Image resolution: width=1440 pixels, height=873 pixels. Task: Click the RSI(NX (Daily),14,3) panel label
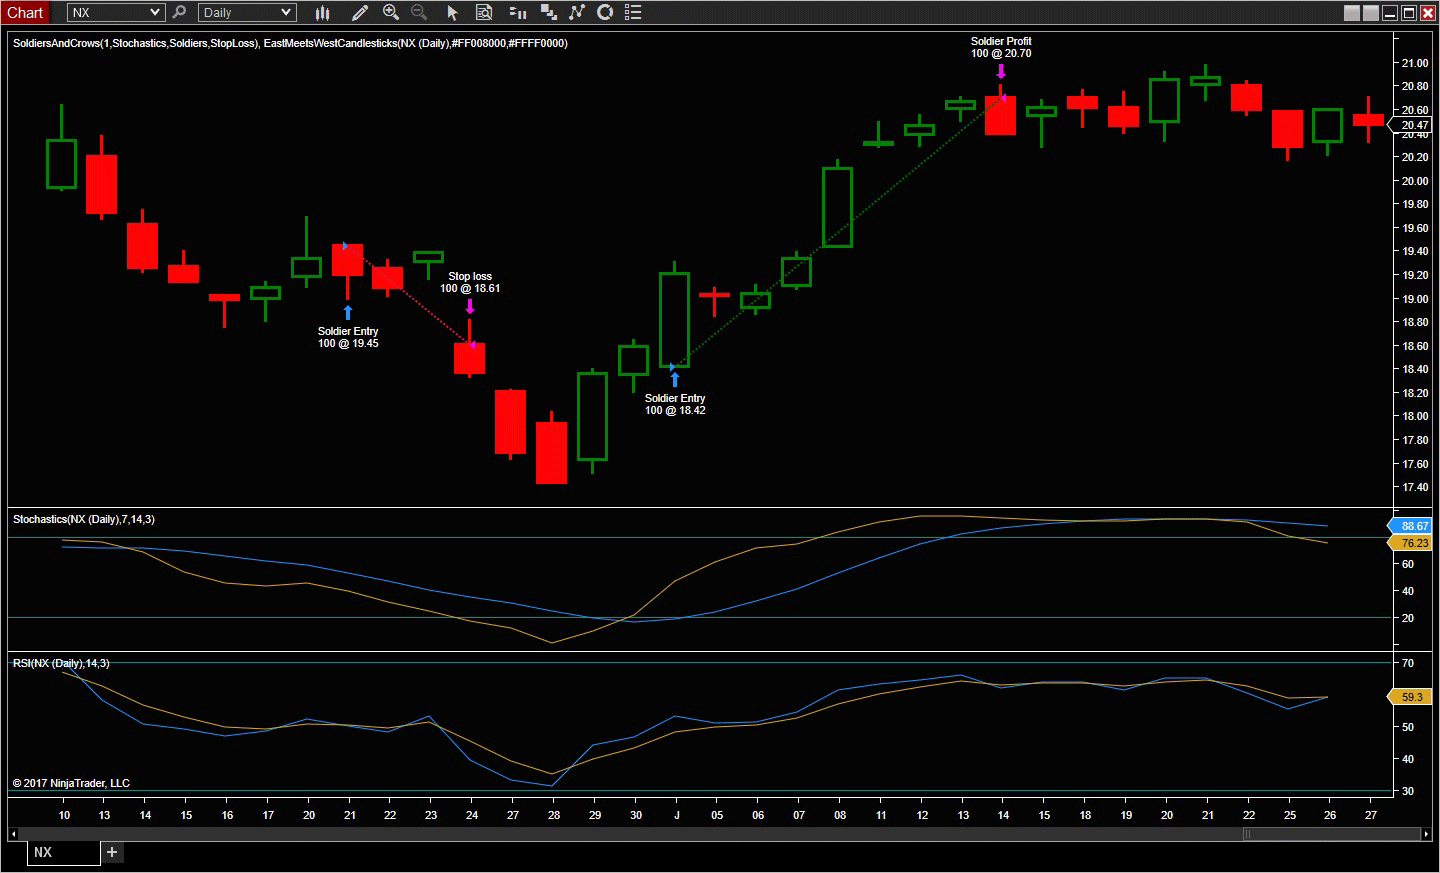pyautogui.click(x=61, y=663)
